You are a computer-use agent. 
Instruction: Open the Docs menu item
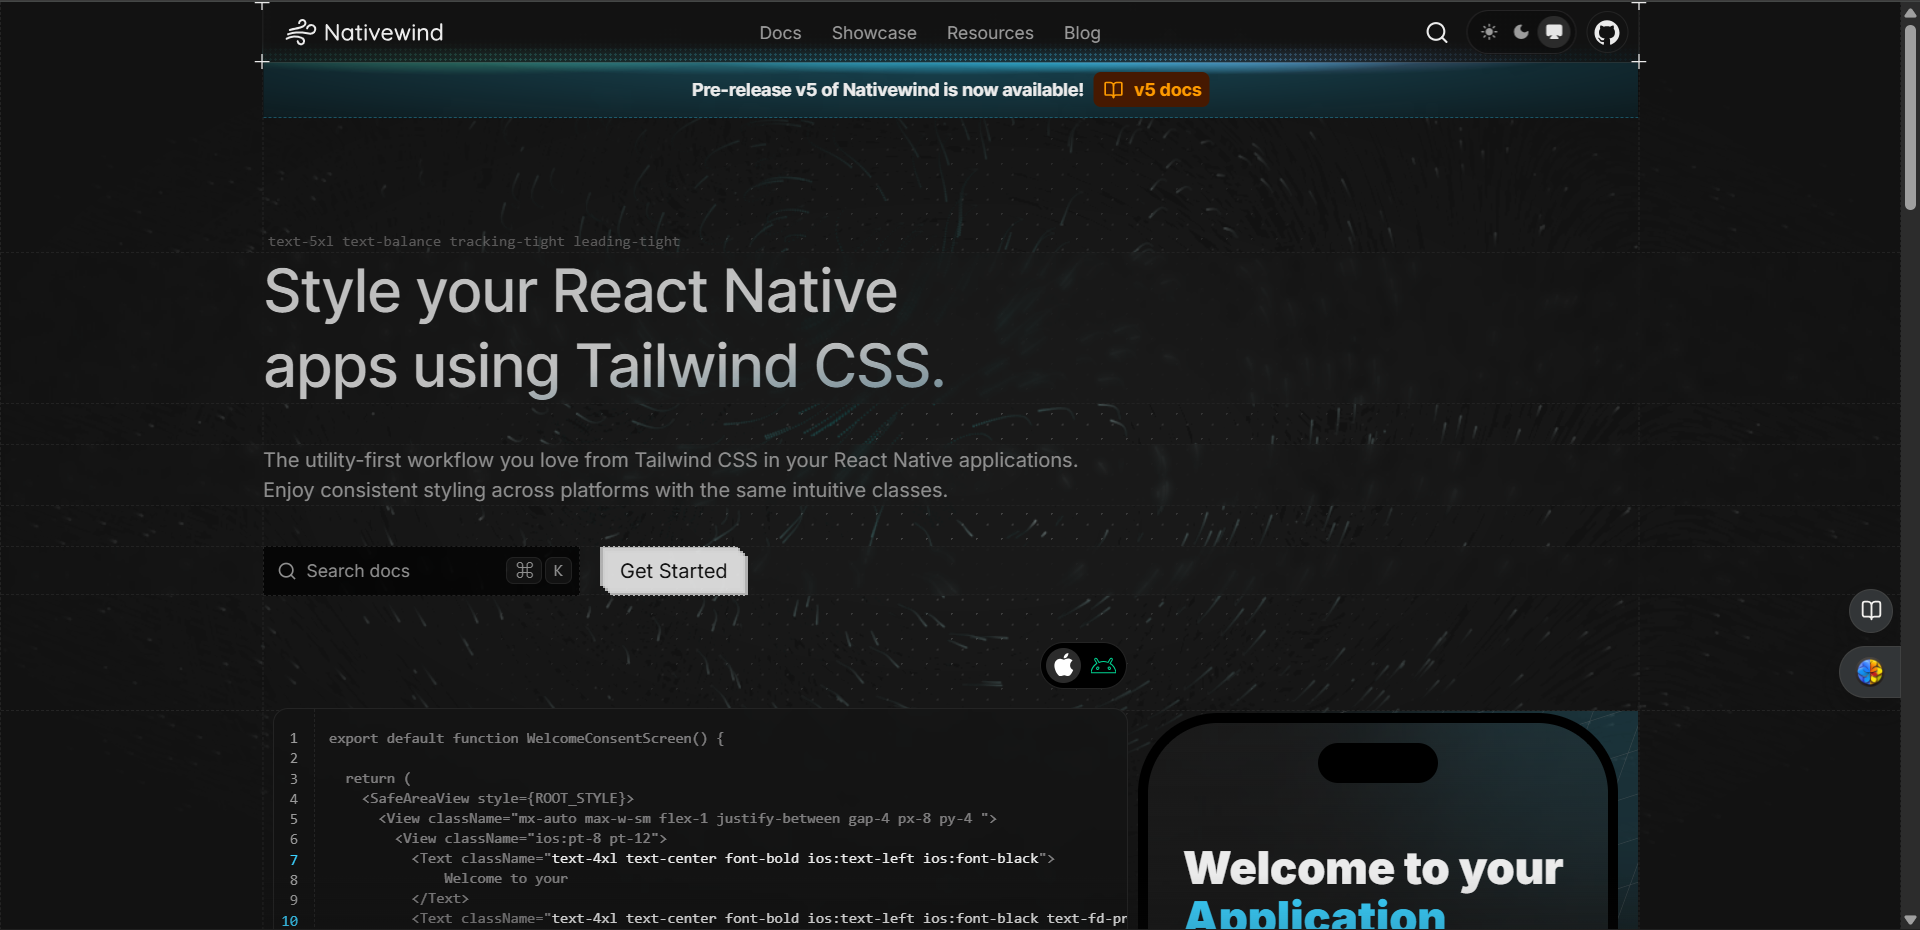(780, 33)
